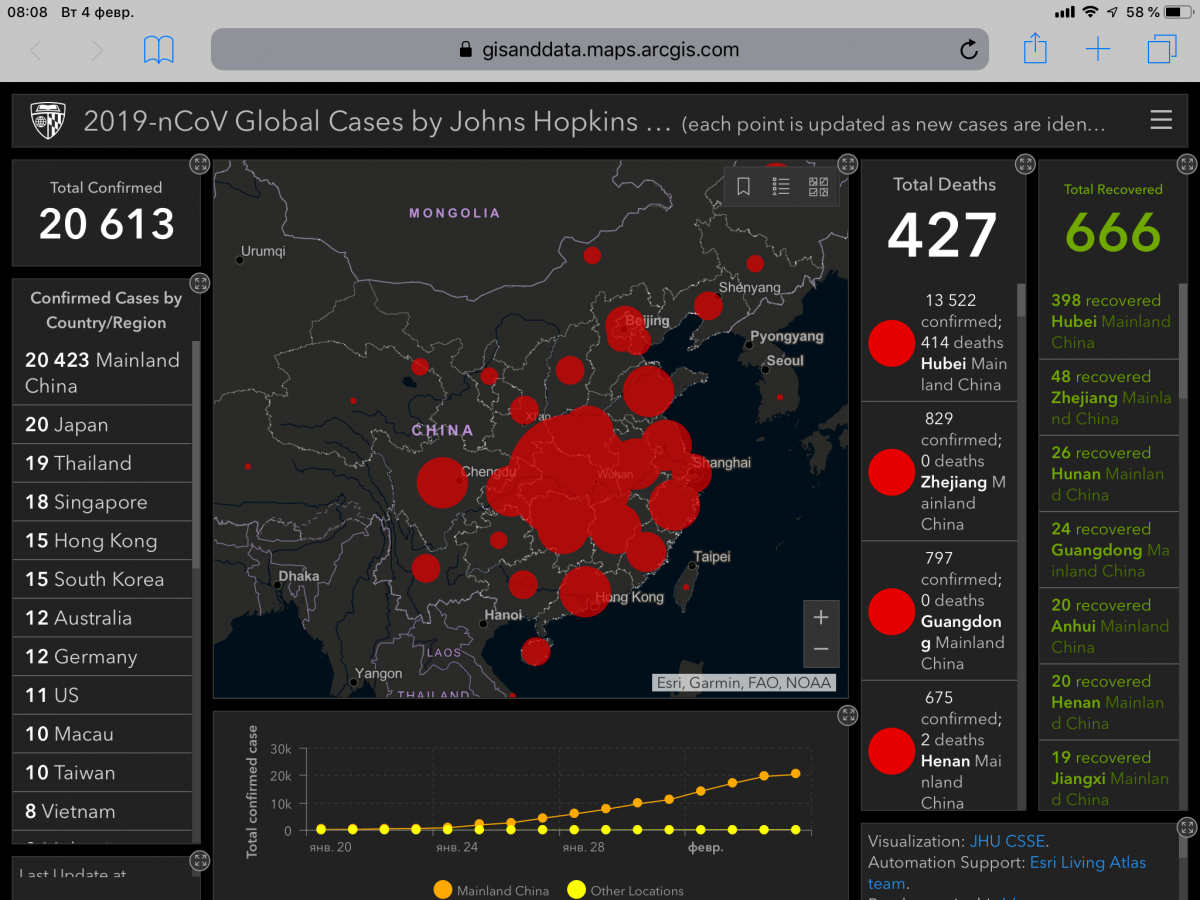Click the Johns Hopkins shield logo
The image size is (1200, 900).
[49, 120]
